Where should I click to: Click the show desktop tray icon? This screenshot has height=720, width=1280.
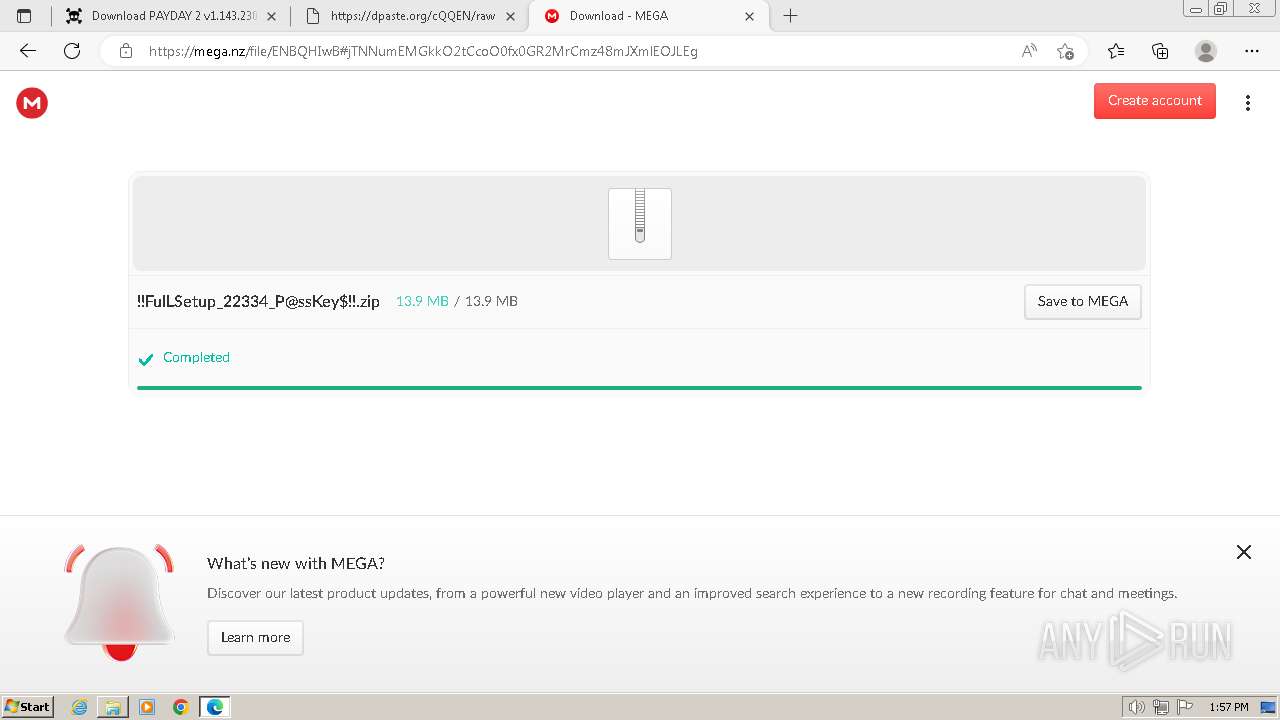(x=1268, y=707)
